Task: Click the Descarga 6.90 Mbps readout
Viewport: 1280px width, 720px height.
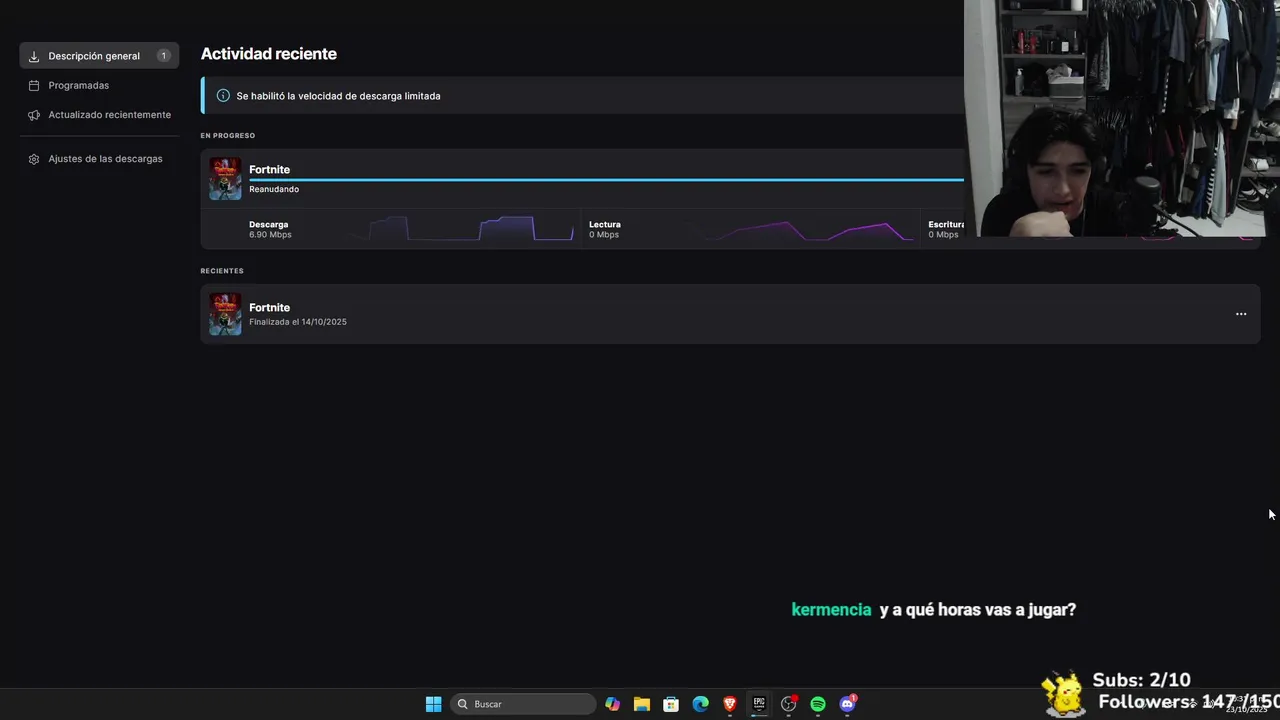Action: (270, 229)
